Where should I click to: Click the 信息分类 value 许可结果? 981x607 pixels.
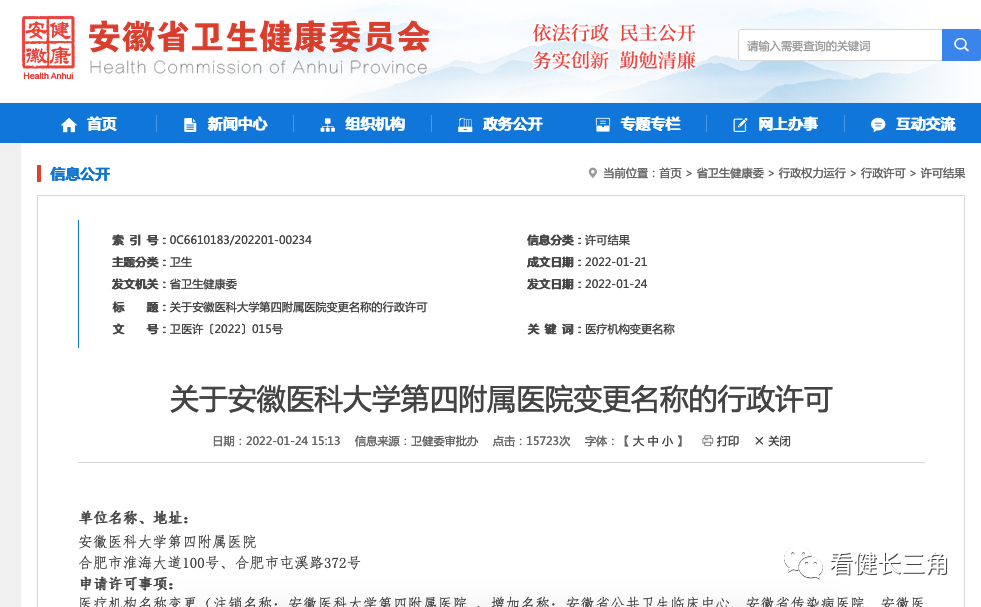(x=607, y=240)
